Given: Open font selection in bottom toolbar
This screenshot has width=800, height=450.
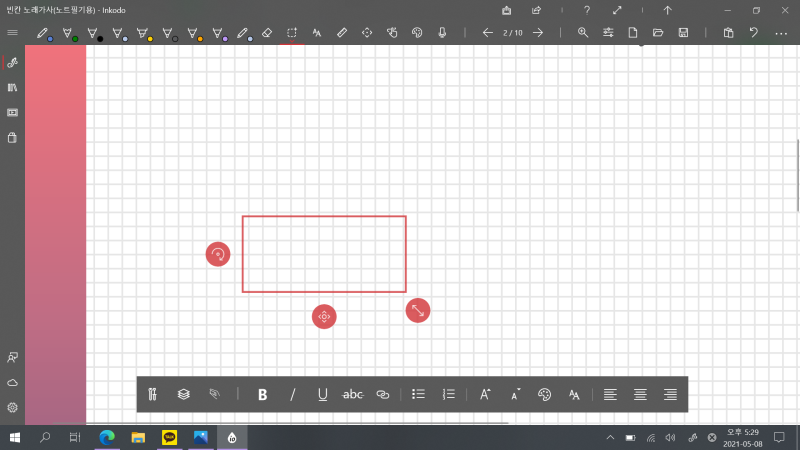Looking at the screenshot, I should tap(574, 394).
